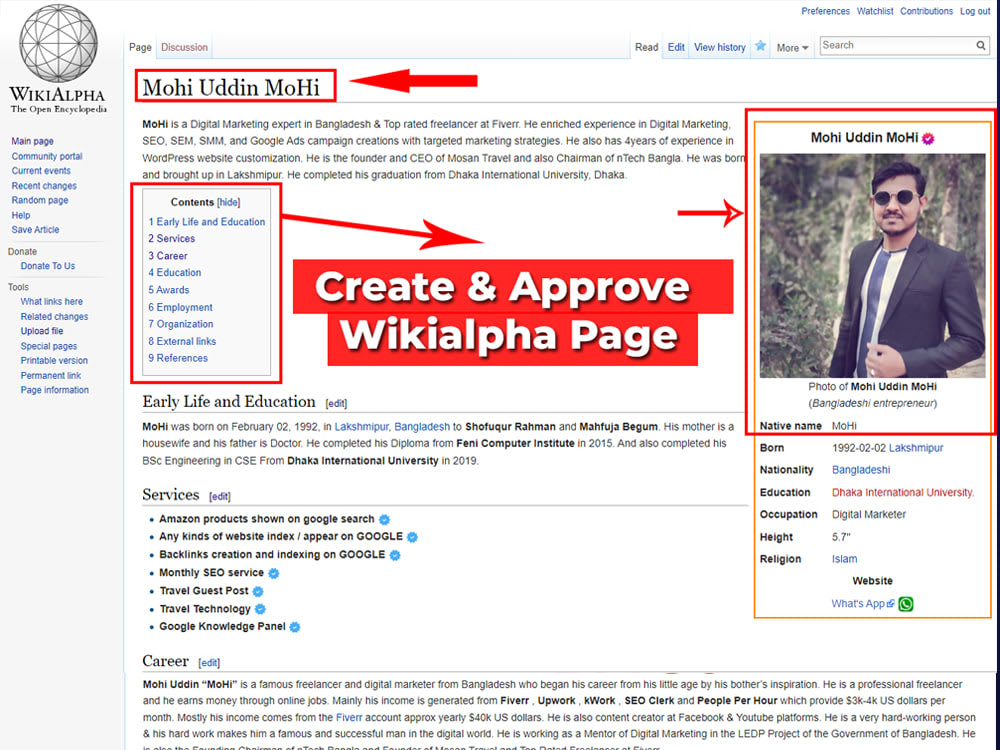Screen dimensions: 1000x750
Task: Open Help link in sidebar
Action: click(x=20, y=215)
